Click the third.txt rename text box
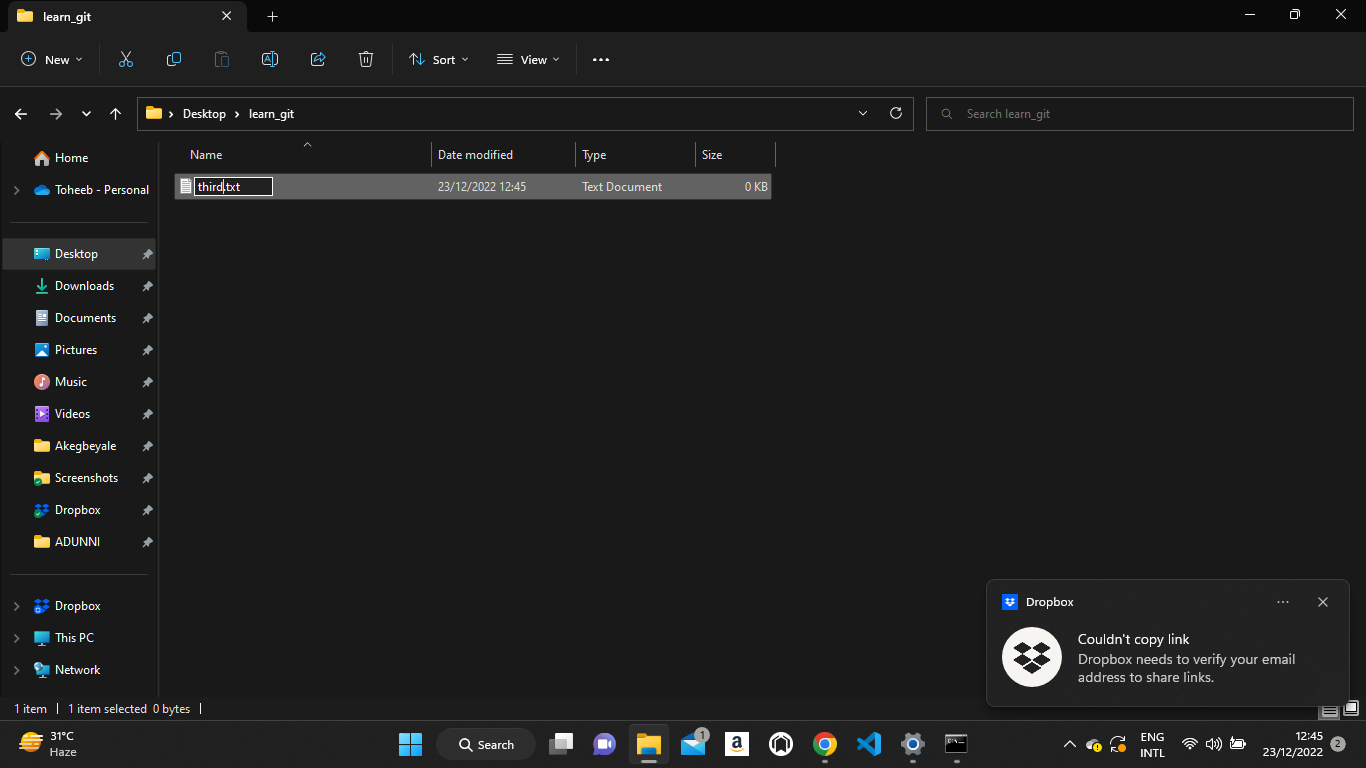The image size is (1366, 768). coord(233,187)
